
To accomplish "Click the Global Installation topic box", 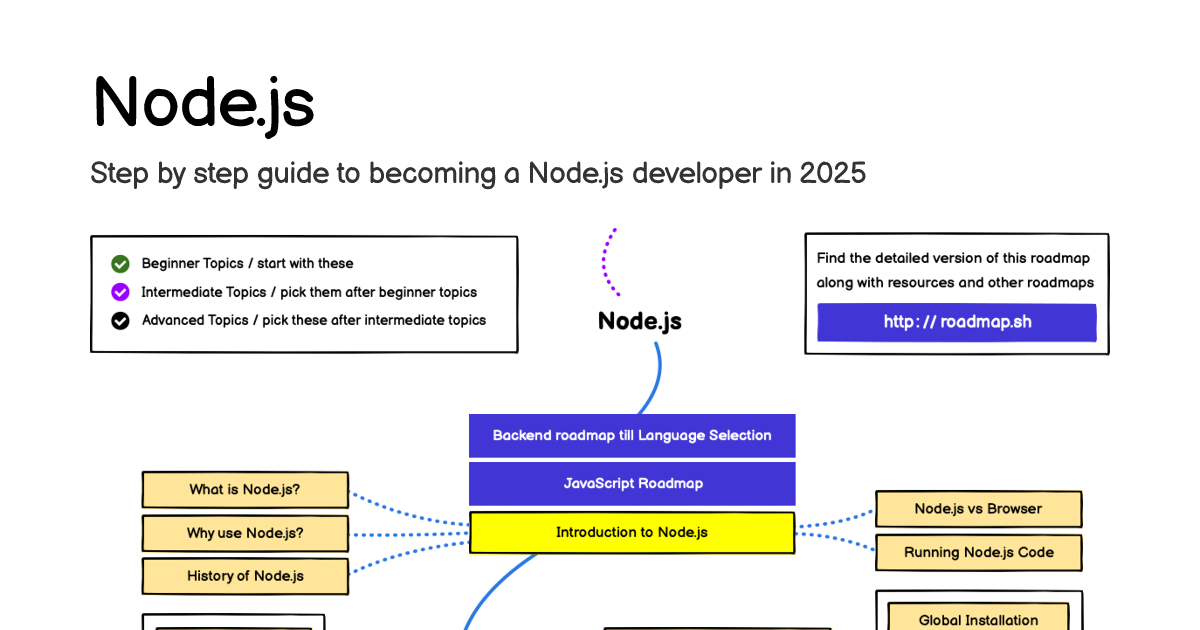I will click(x=978, y=619).
